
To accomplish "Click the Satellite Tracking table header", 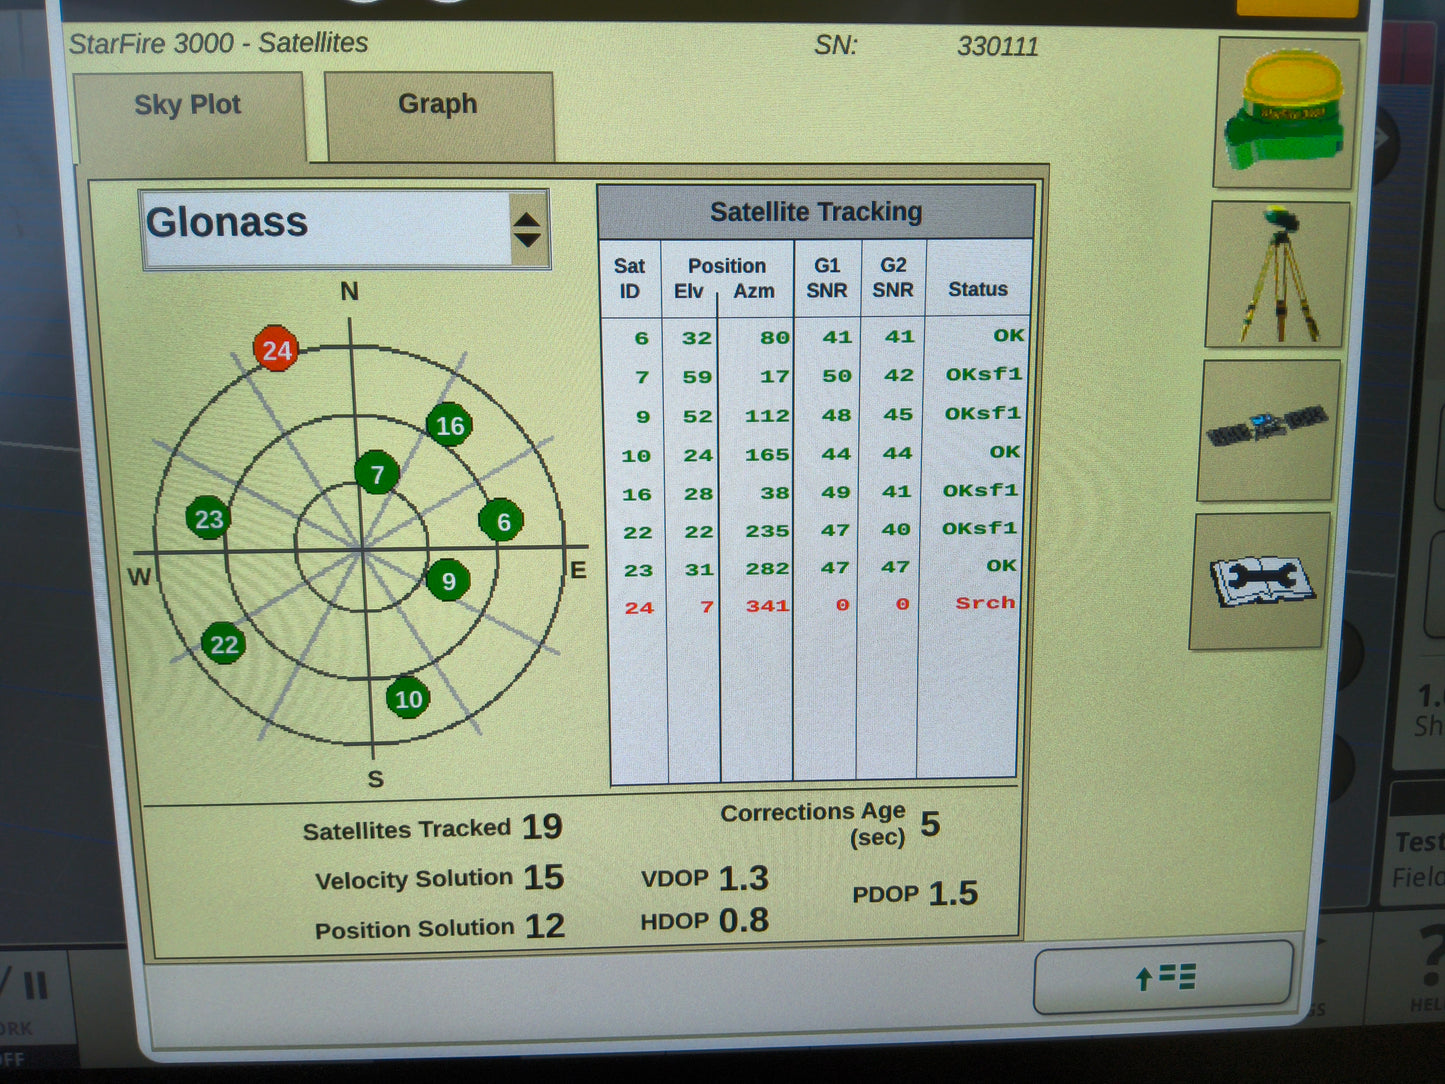I will 815,211.
